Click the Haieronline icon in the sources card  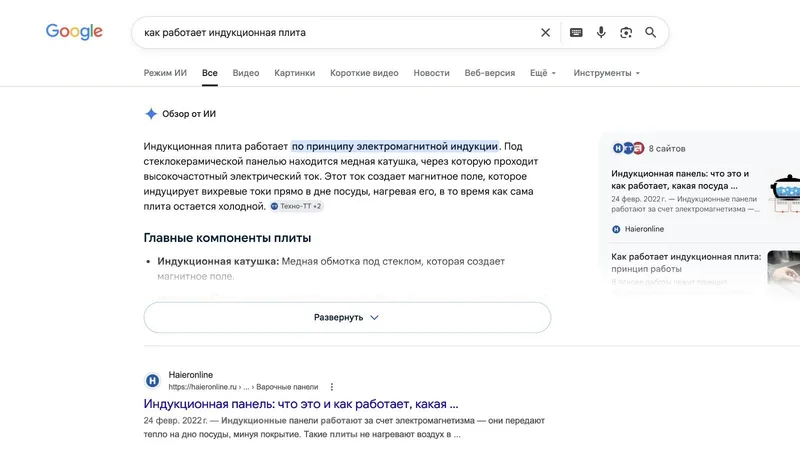[x=616, y=229]
